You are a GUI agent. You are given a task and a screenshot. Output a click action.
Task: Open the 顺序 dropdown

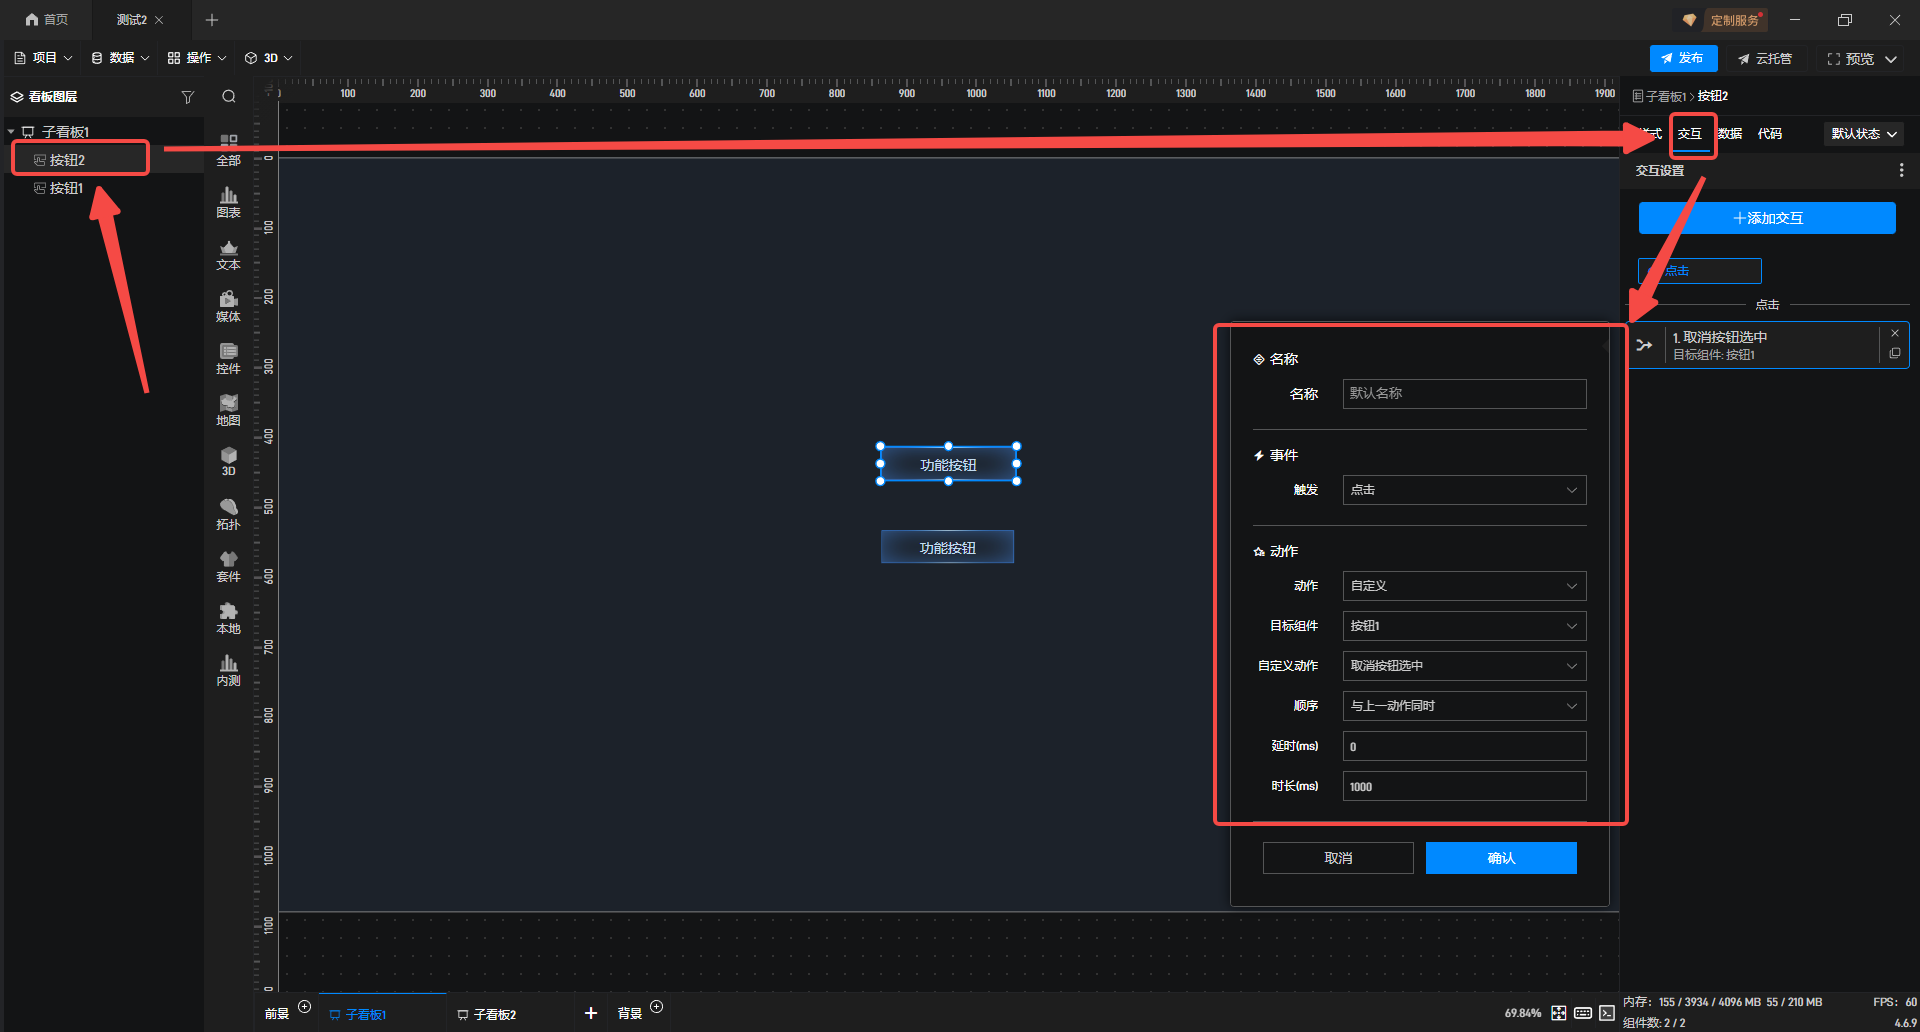(x=1464, y=706)
